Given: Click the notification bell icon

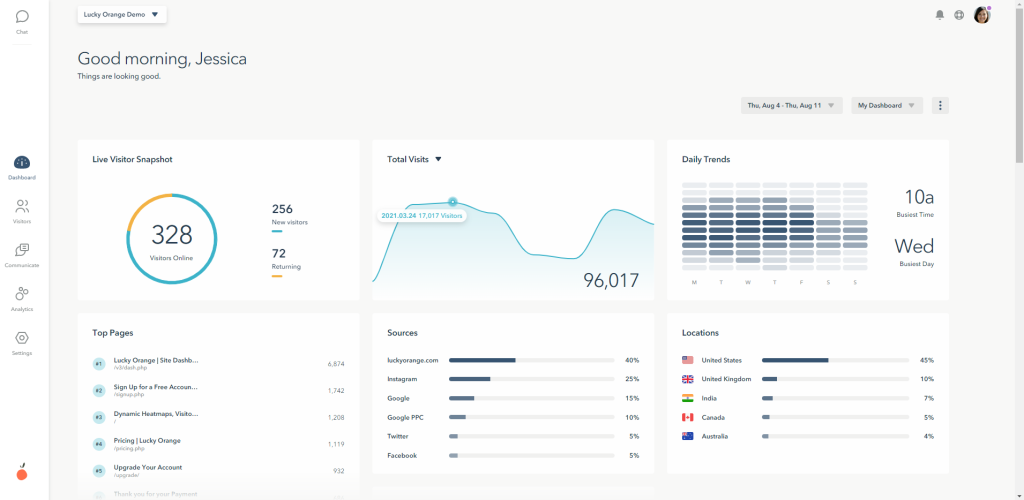Looking at the screenshot, I should [940, 15].
